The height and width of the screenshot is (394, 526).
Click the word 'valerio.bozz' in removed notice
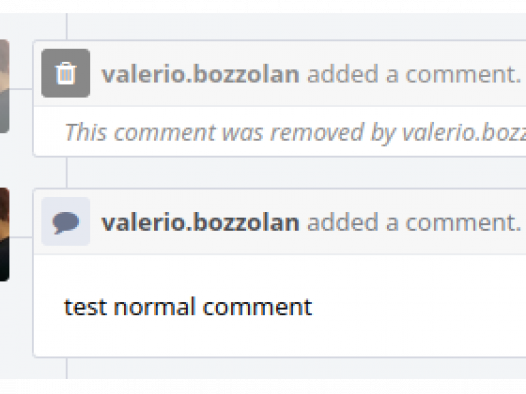pyautogui.click(x=464, y=133)
